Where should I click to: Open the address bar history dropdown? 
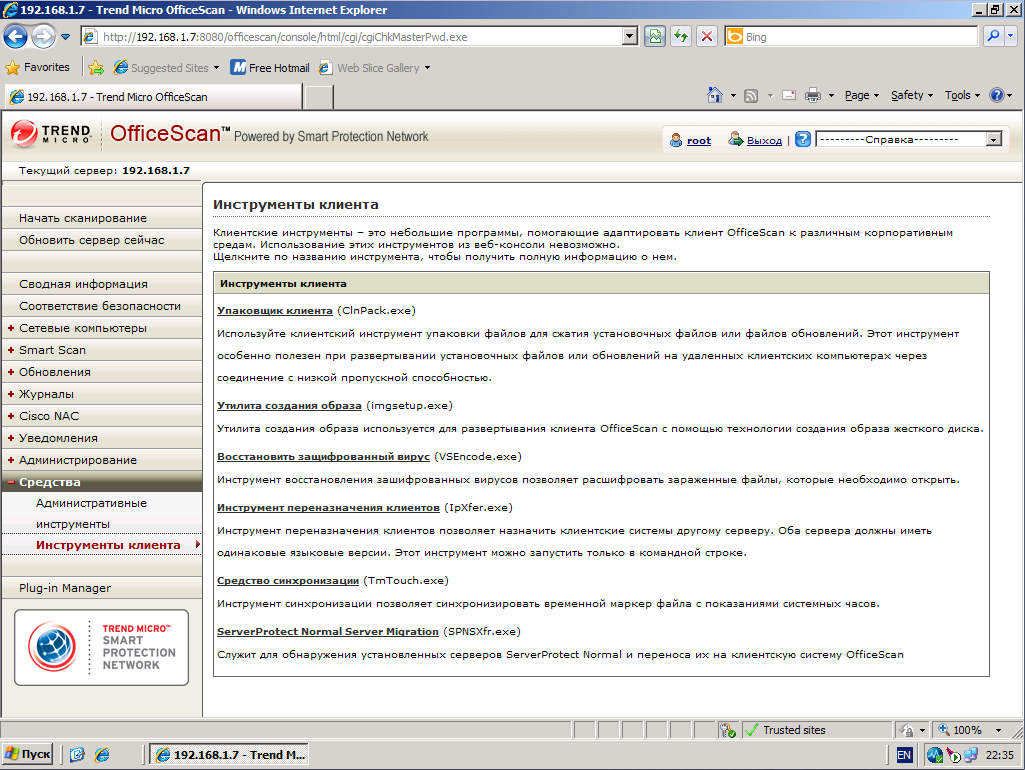[x=630, y=37]
